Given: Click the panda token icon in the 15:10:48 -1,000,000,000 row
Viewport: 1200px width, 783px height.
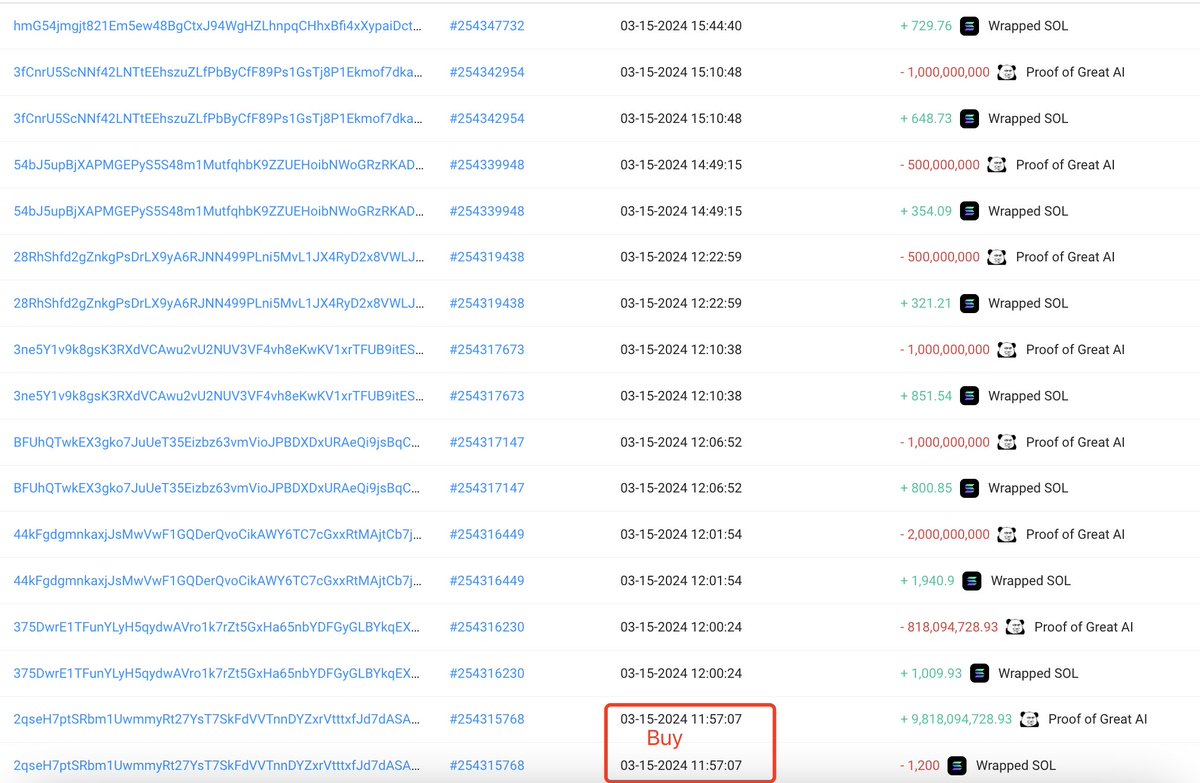Looking at the screenshot, I should (x=1007, y=72).
